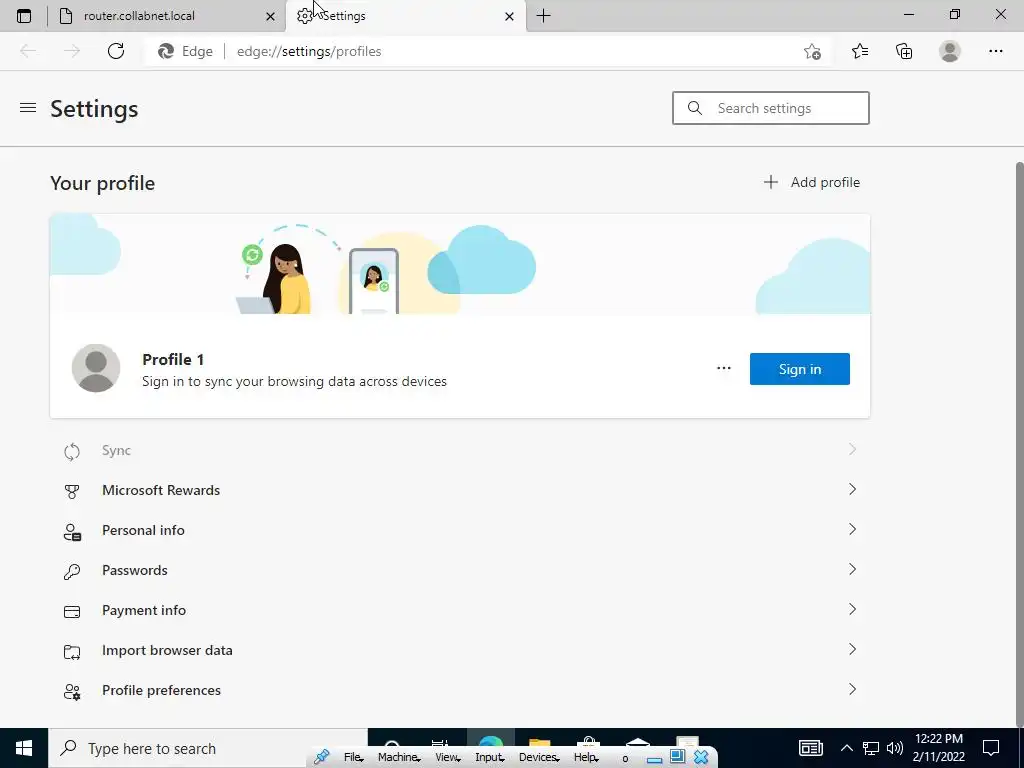Click VirtualBox mini toolbar minimize icon
The image size is (1024, 768).
654,759
